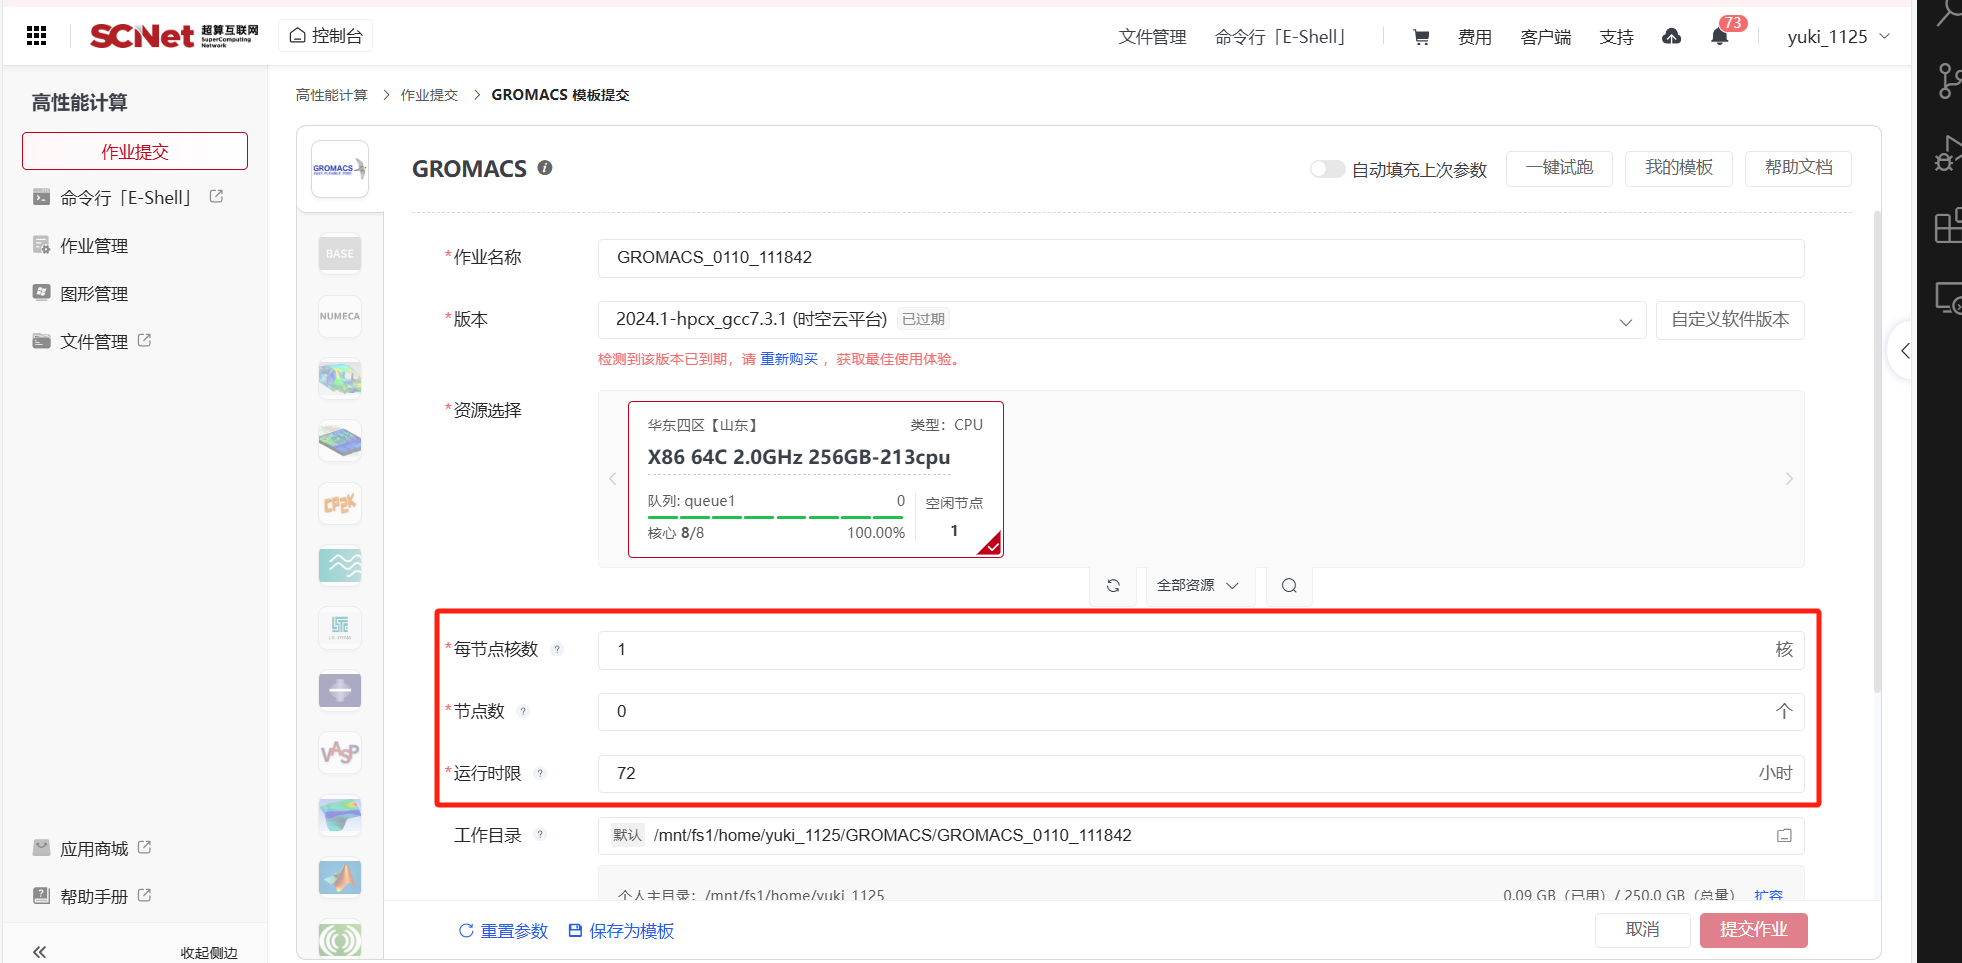Edit the 作业名称 input field

point(1201,258)
